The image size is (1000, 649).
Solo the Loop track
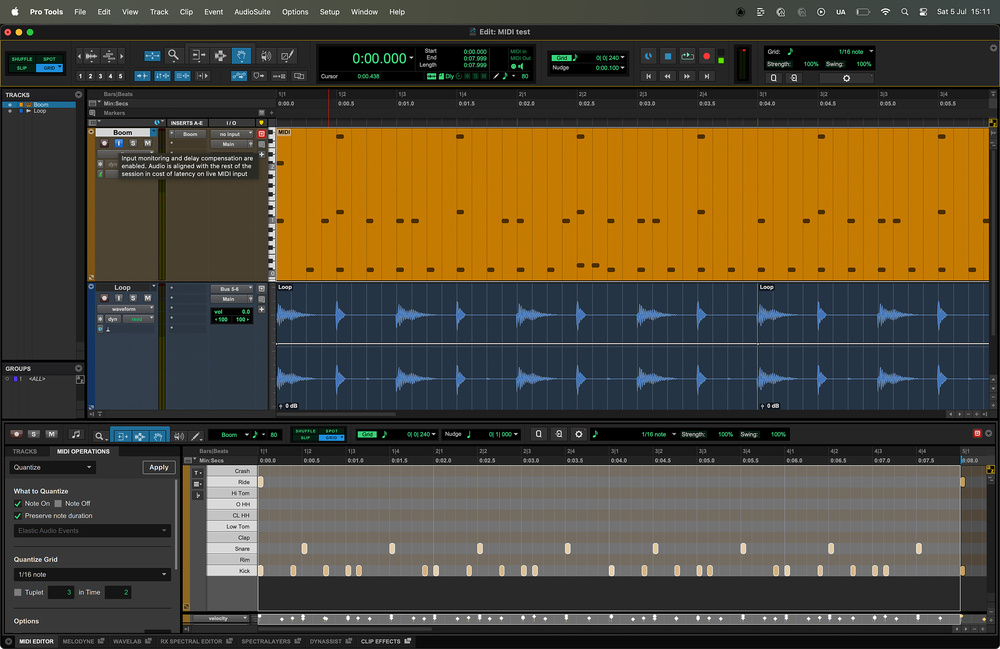[x=133, y=298]
